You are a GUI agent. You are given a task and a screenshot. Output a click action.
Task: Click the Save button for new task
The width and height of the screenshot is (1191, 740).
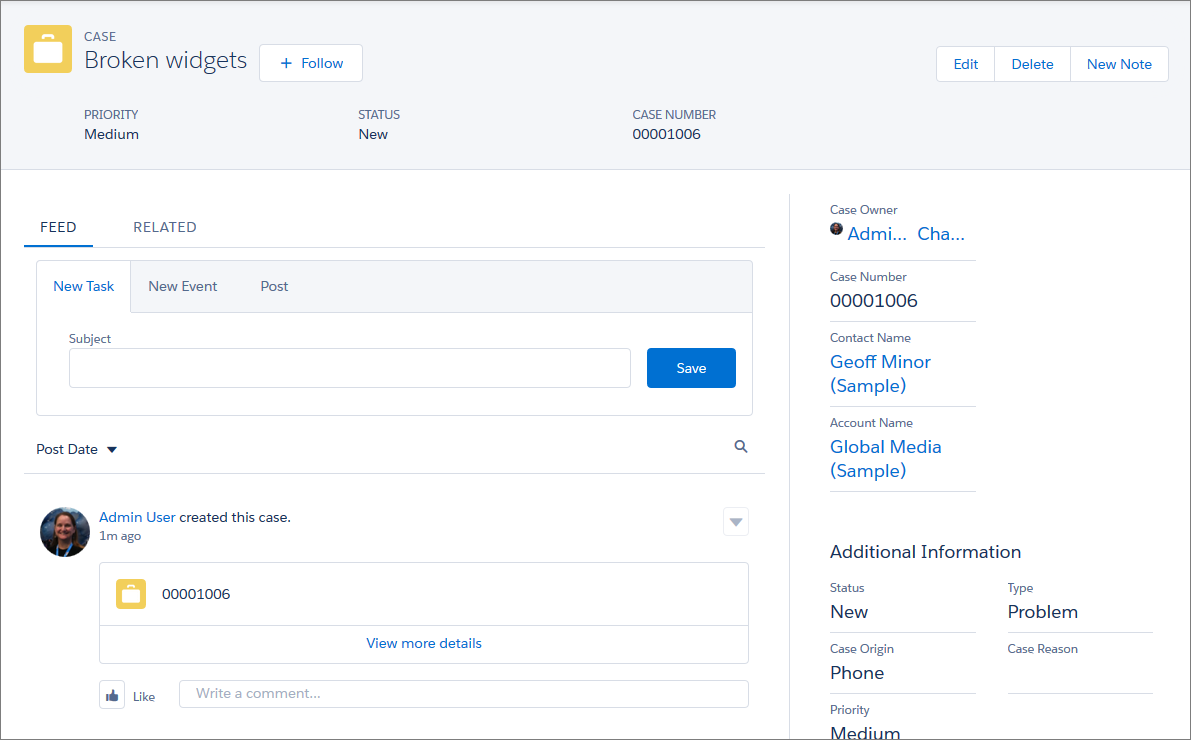pyautogui.click(x=691, y=368)
